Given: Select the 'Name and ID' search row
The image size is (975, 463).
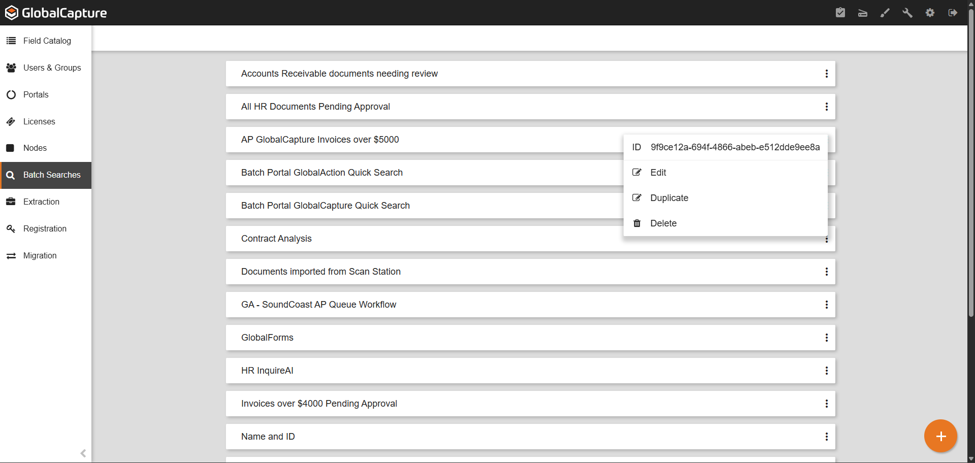Looking at the screenshot, I should point(530,436).
